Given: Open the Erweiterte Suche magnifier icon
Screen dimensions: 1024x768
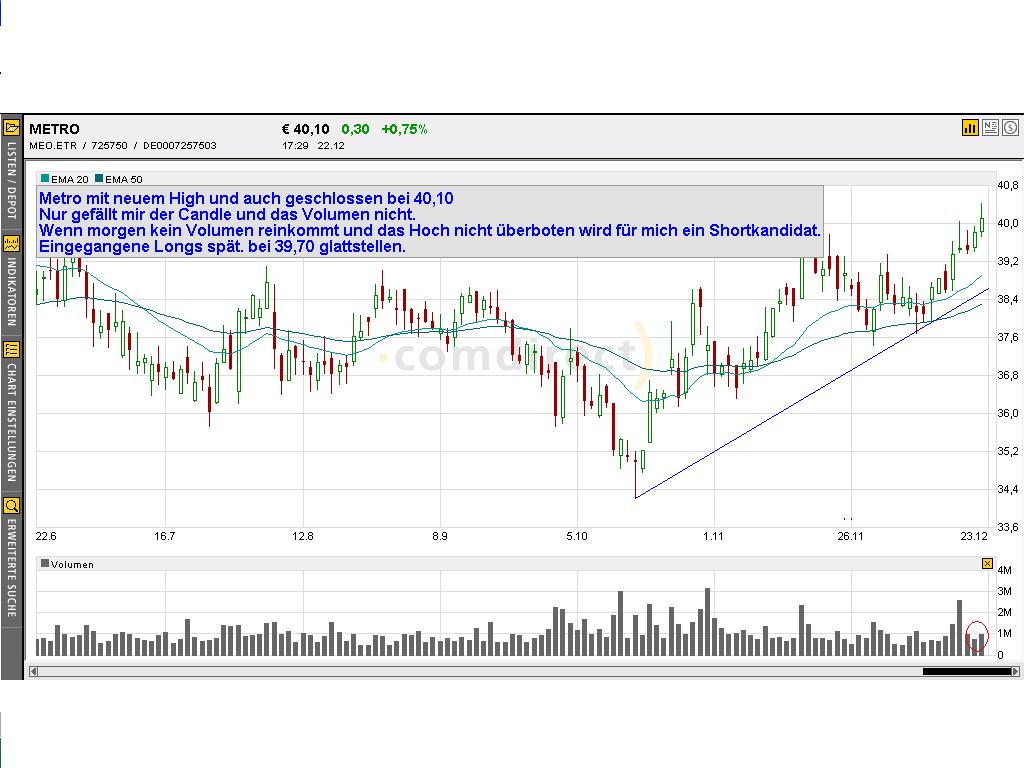Looking at the screenshot, I should 11,505.
